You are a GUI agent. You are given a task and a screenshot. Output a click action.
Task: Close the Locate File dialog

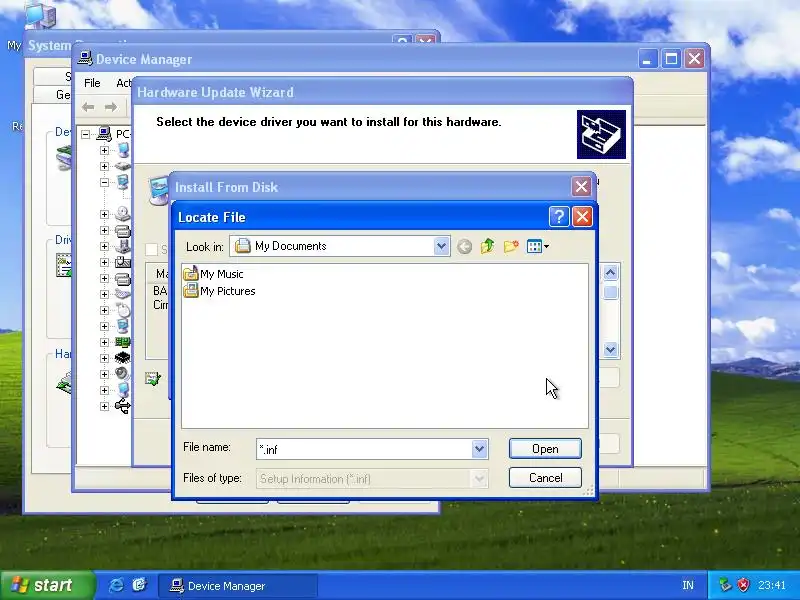(582, 217)
